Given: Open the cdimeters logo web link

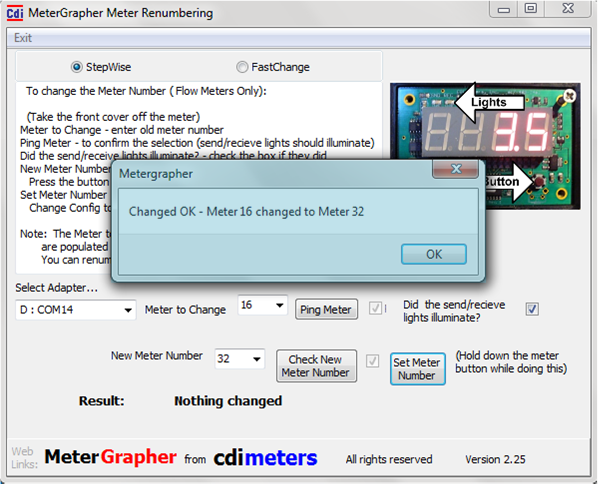Looking at the screenshot, I should [x=265, y=458].
